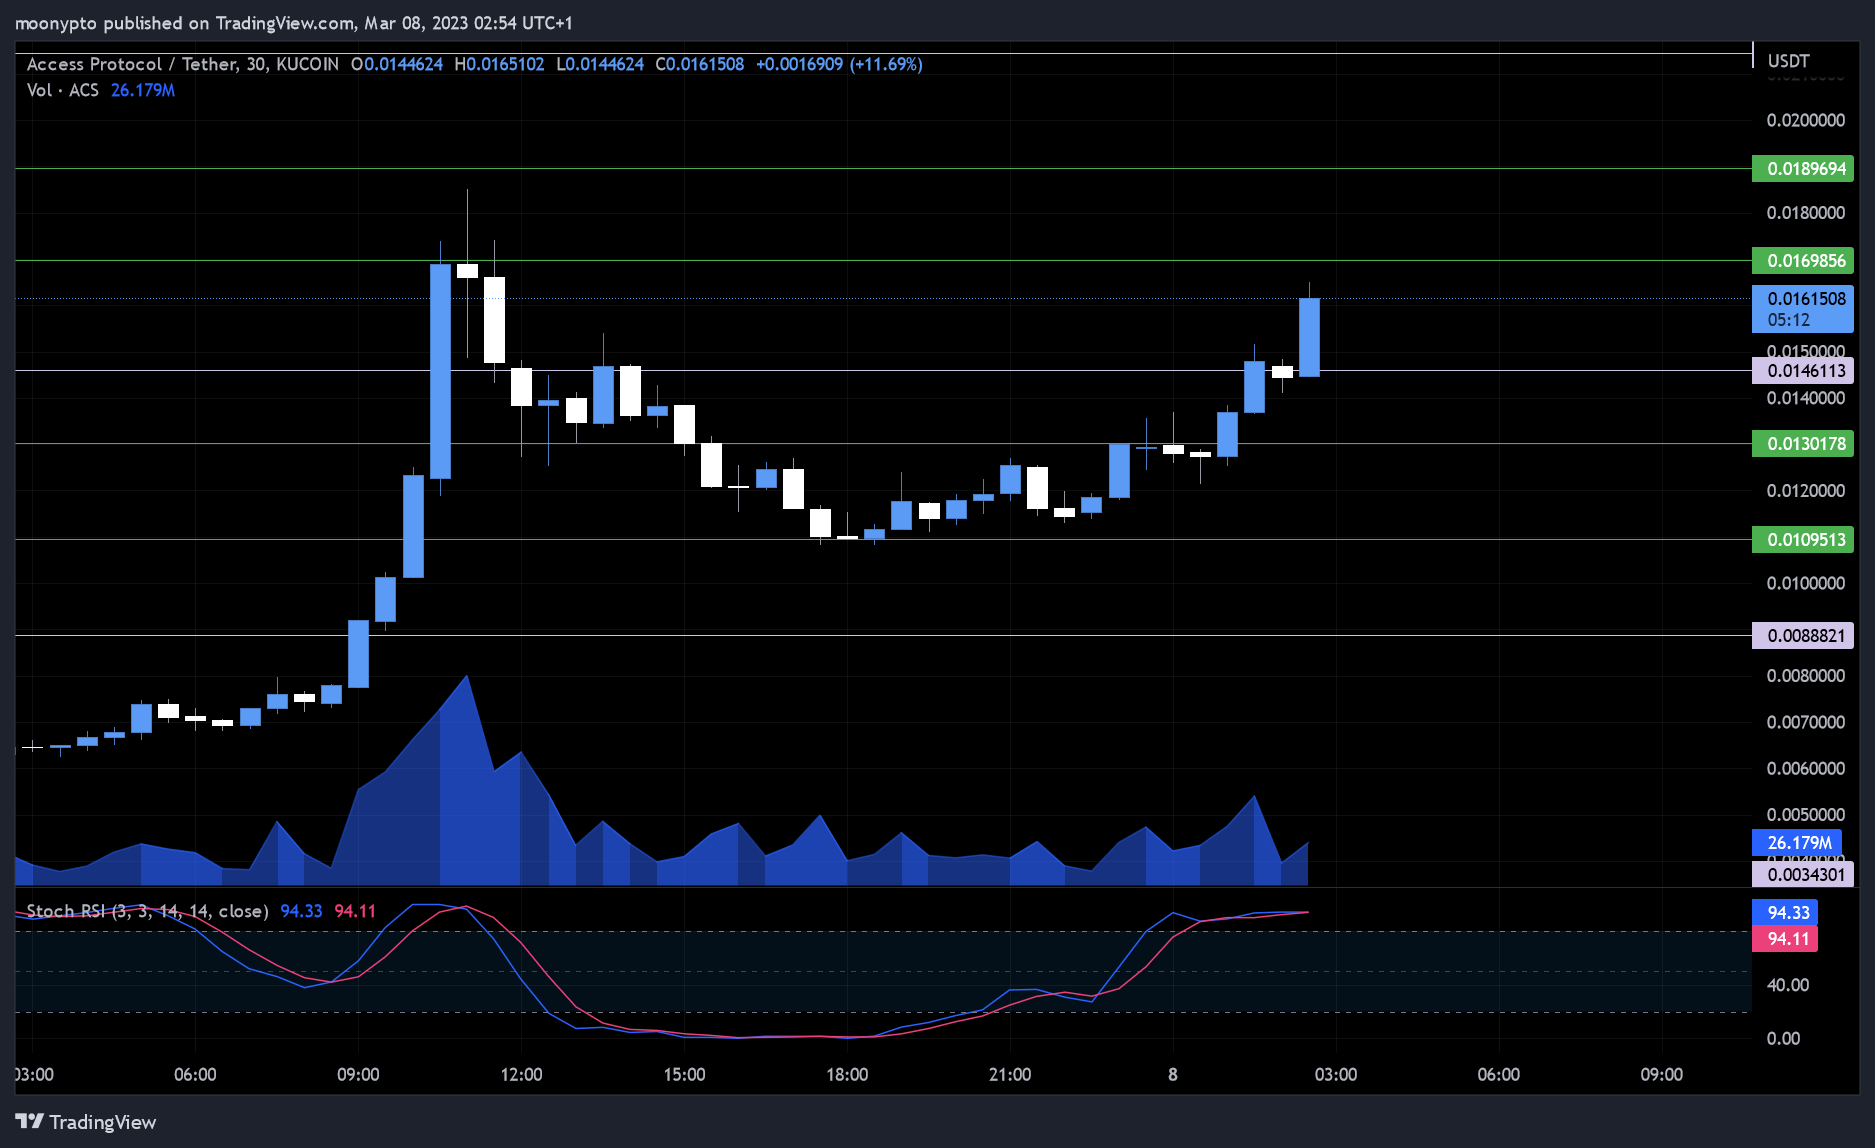
Task: Click the 0.0100000 price axis tick
Action: [x=1806, y=583]
